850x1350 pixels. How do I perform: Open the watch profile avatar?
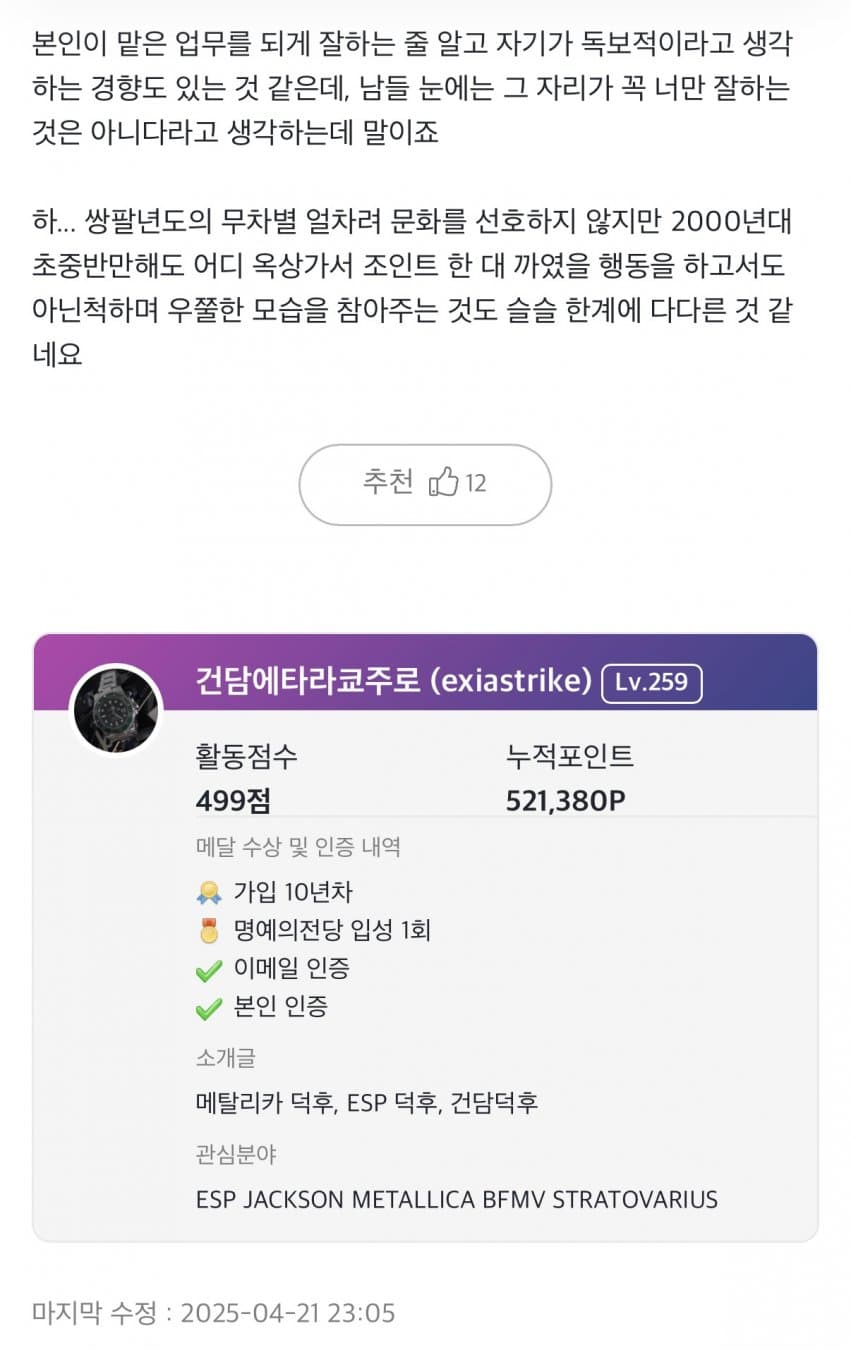tap(115, 709)
